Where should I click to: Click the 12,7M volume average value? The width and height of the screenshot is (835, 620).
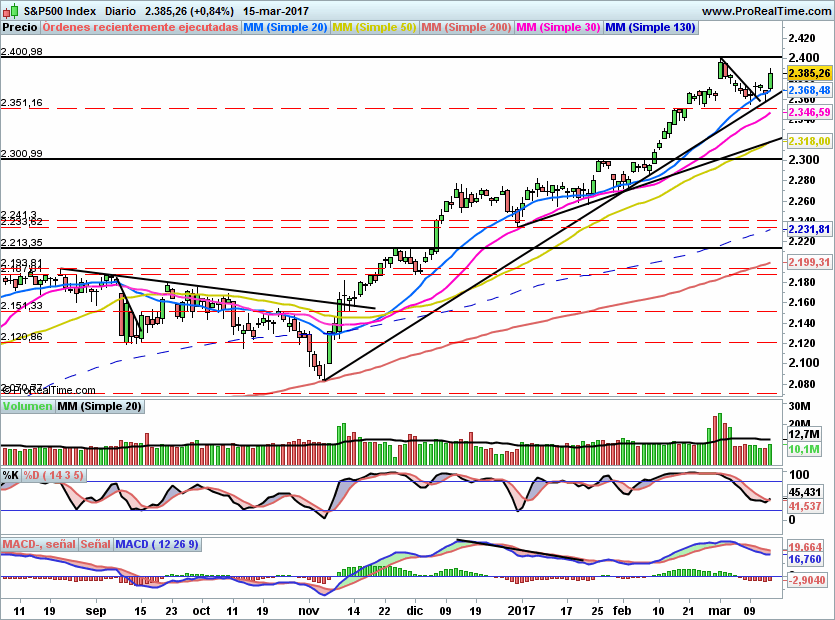click(804, 435)
